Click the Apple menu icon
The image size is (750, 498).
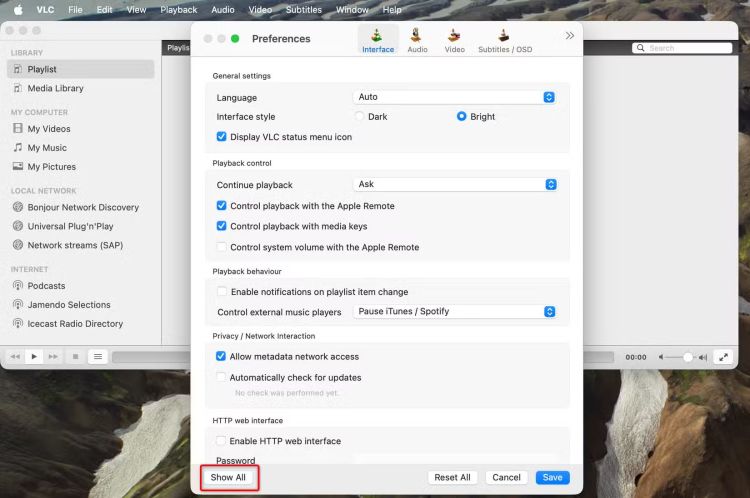coord(17,10)
